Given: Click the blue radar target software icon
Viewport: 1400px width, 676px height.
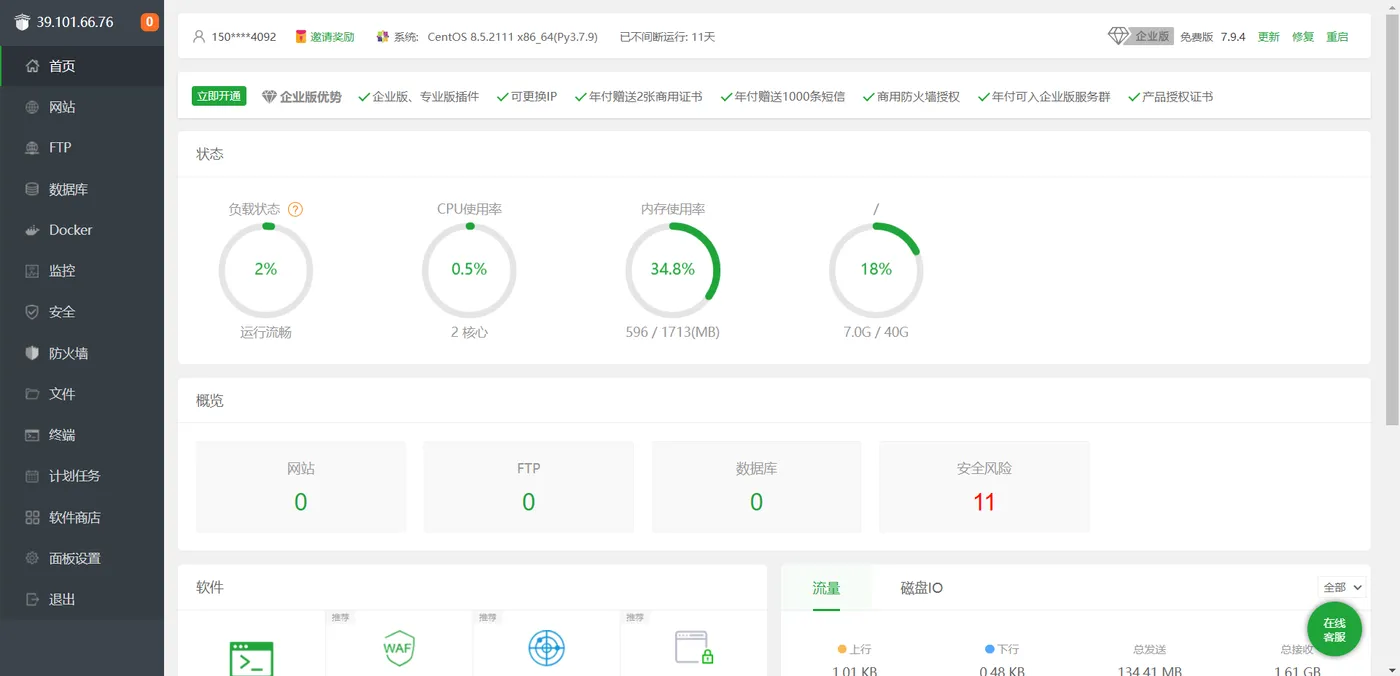Looking at the screenshot, I should click(546, 648).
